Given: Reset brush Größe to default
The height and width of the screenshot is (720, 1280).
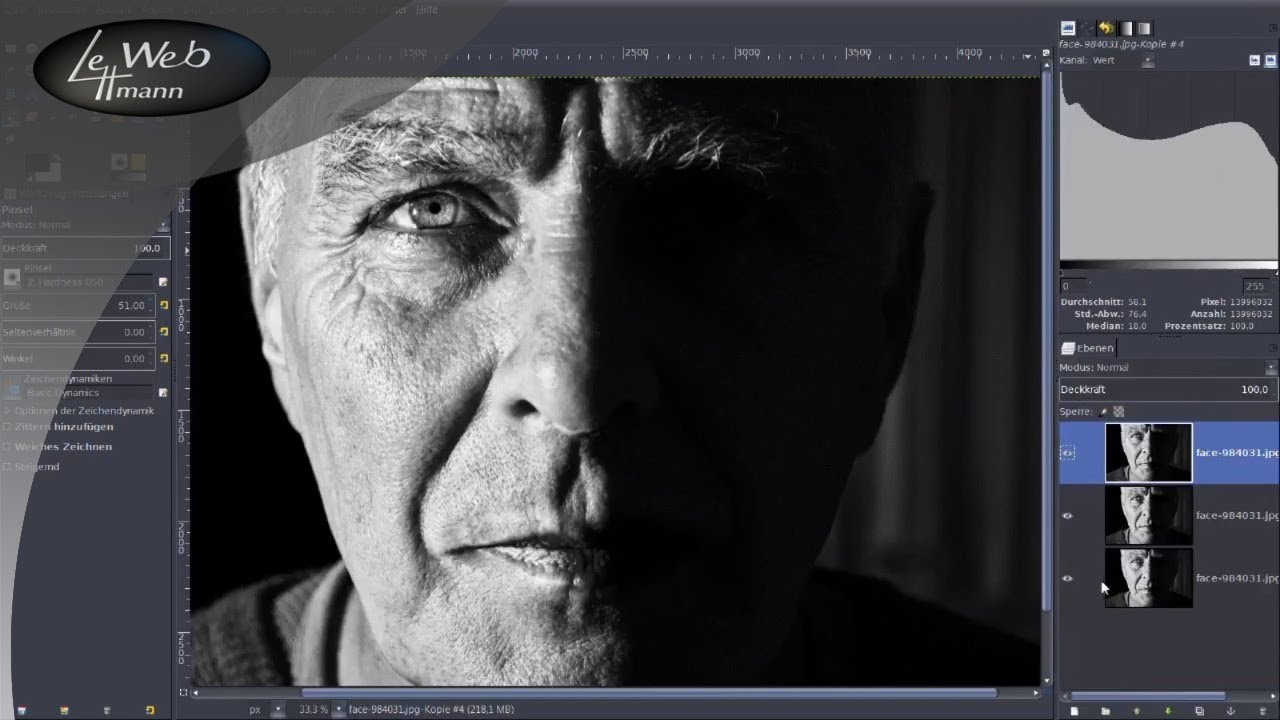Looking at the screenshot, I should (x=164, y=305).
